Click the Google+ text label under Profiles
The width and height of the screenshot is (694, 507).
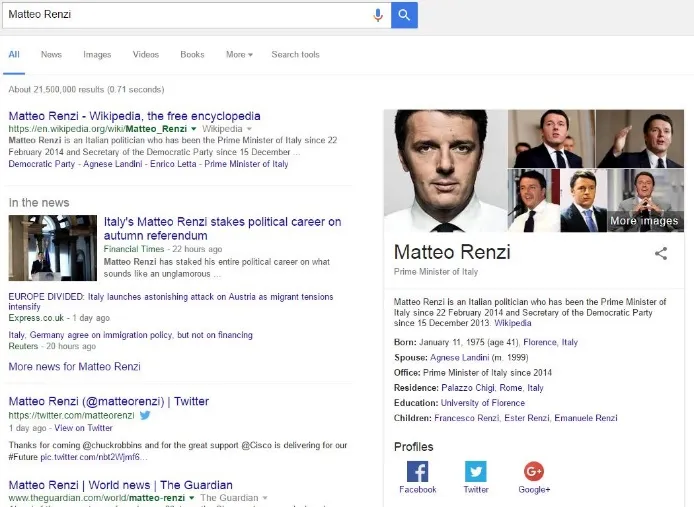(x=534, y=490)
